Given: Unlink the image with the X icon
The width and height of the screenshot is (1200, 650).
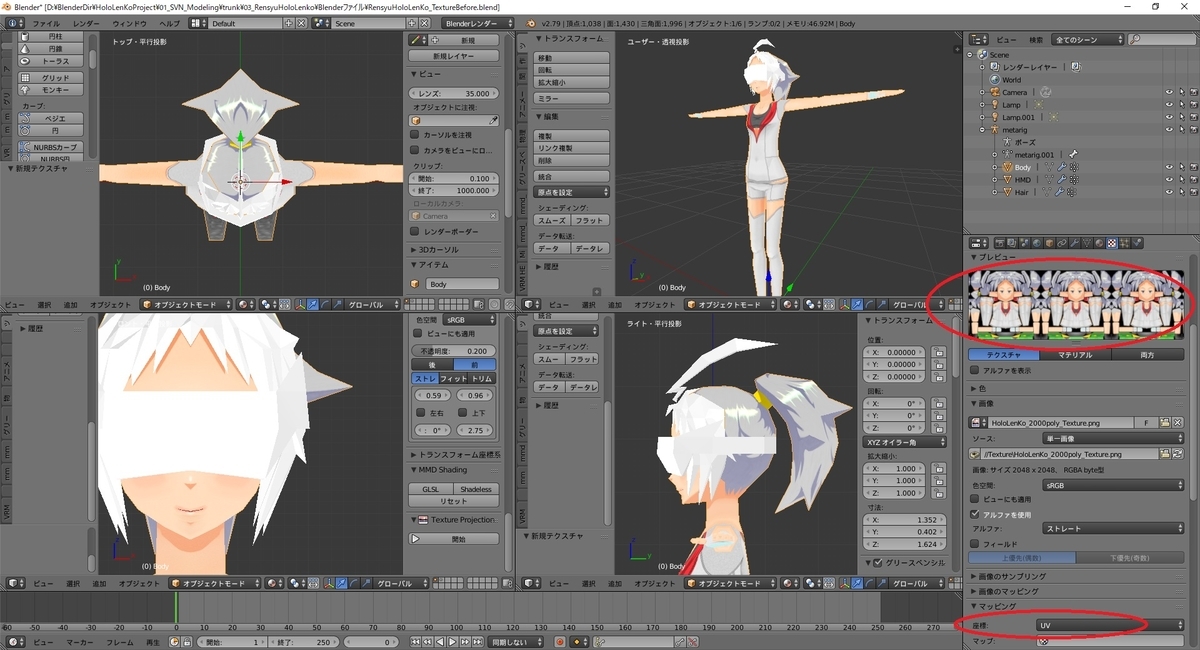Looking at the screenshot, I should [x=1178, y=423].
